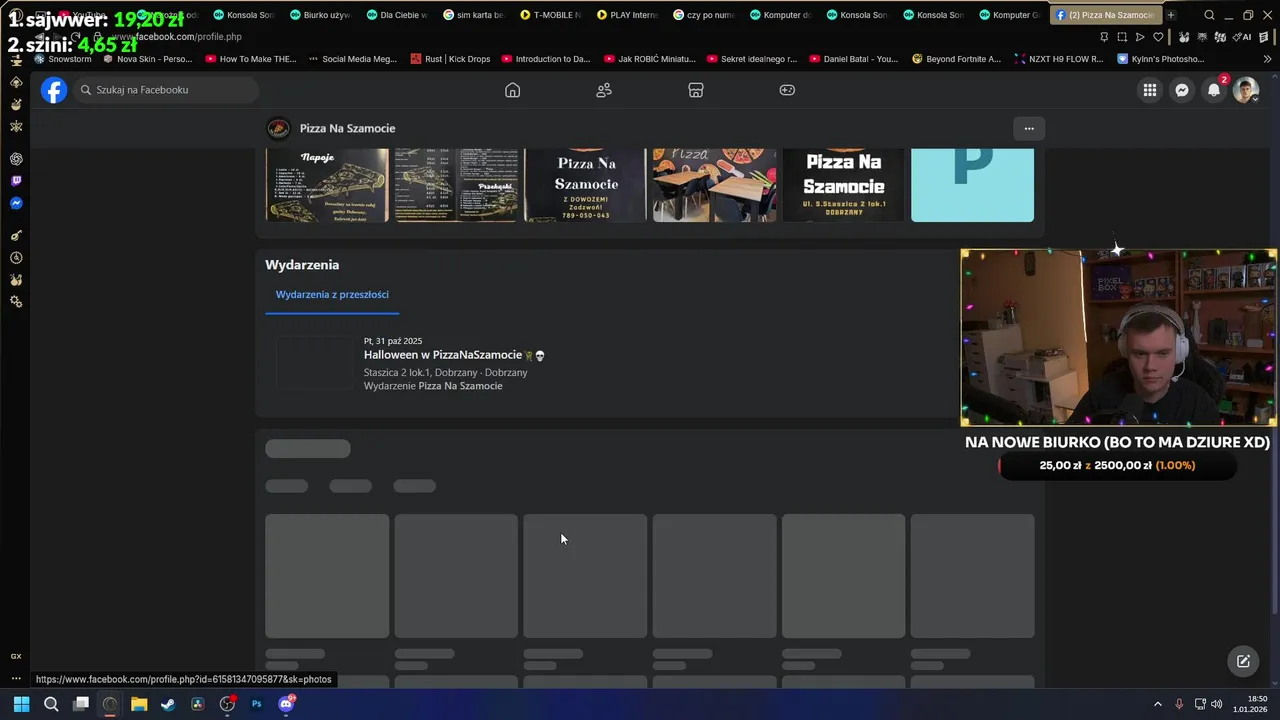Show hidden system tray icons
This screenshot has height=720, width=1280.
pyautogui.click(x=1158, y=704)
